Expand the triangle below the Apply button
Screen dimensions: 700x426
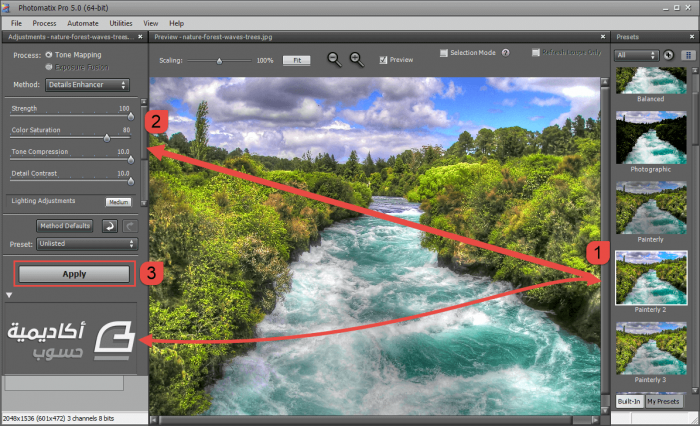click(9, 295)
